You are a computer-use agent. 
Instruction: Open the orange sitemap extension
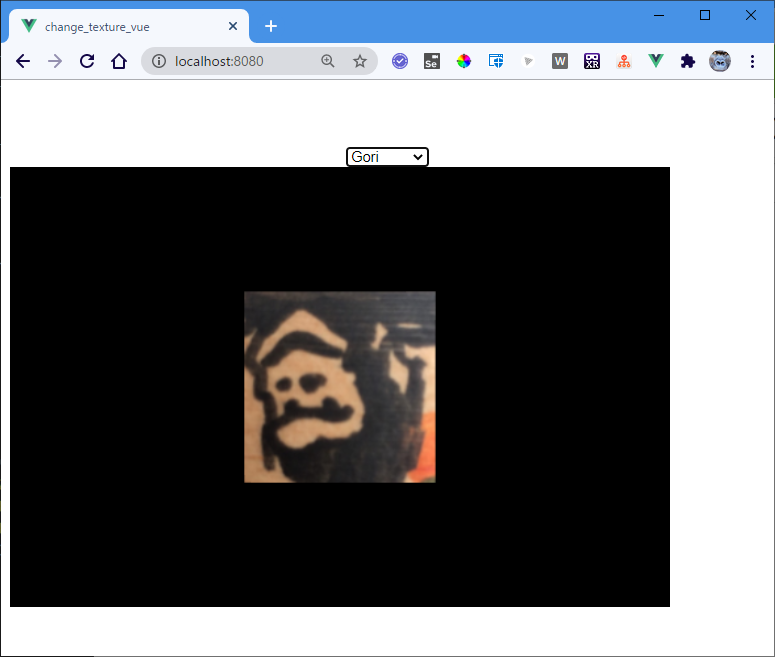click(x=624, y=61)
